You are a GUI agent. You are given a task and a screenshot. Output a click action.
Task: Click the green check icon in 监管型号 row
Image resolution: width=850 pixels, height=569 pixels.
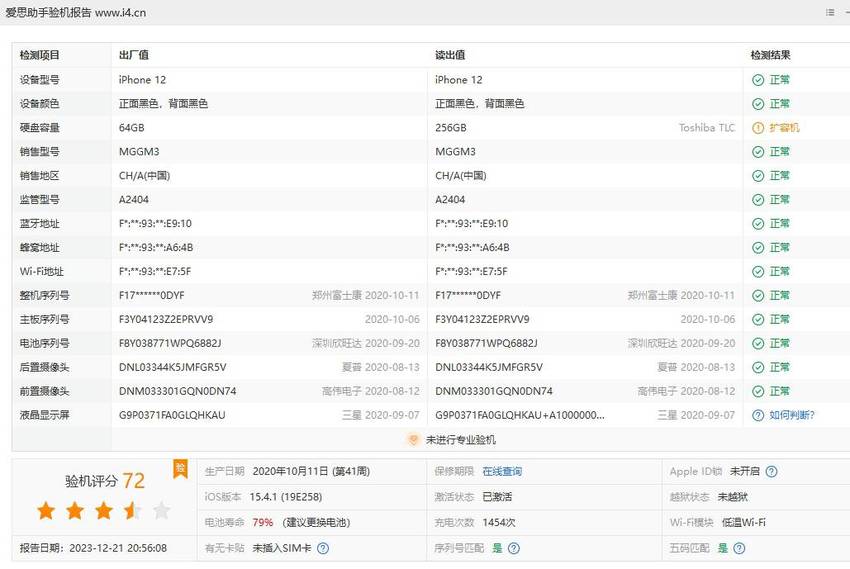tap(758, 200)
